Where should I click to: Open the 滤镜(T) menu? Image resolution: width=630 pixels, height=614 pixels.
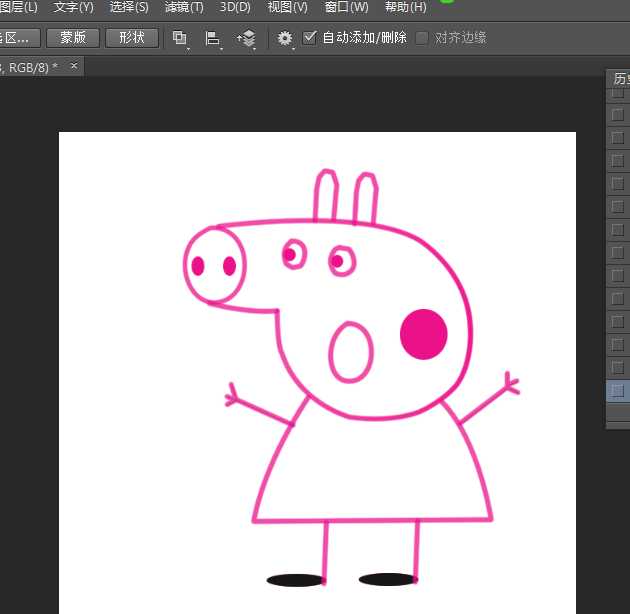pyautogui.click(x=184, y=7)
